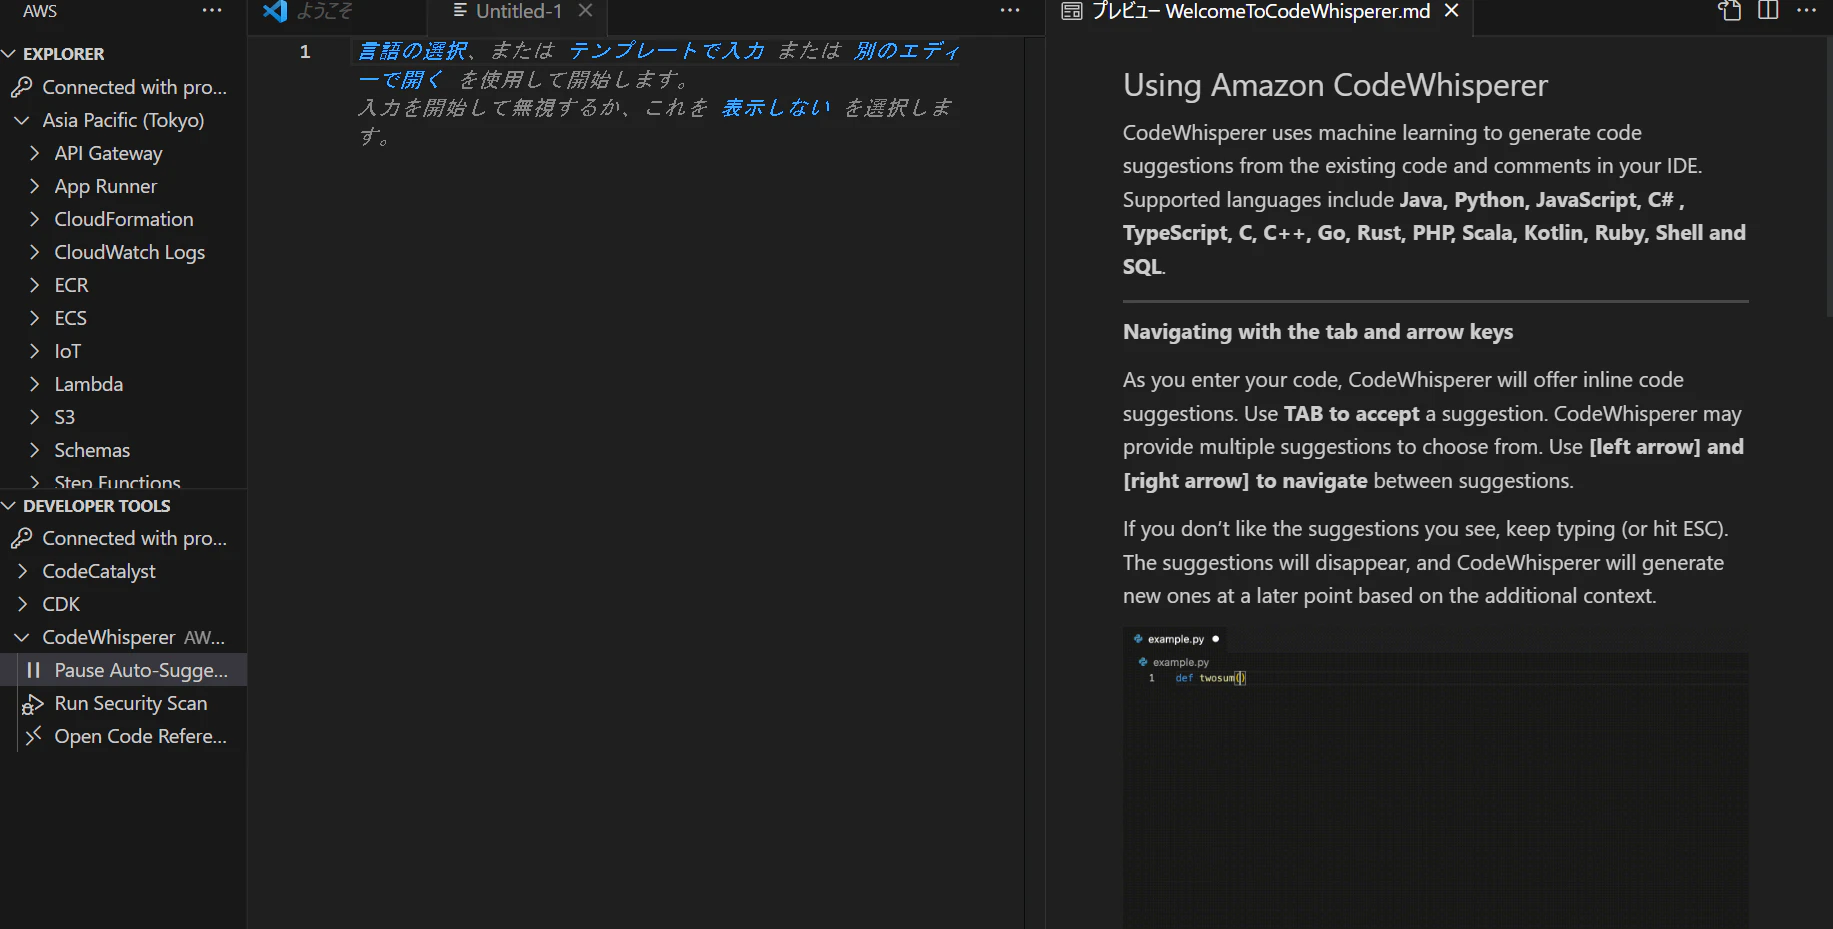
Task: Click example.py demo image in preview
Action: (x=1436, y=778)
